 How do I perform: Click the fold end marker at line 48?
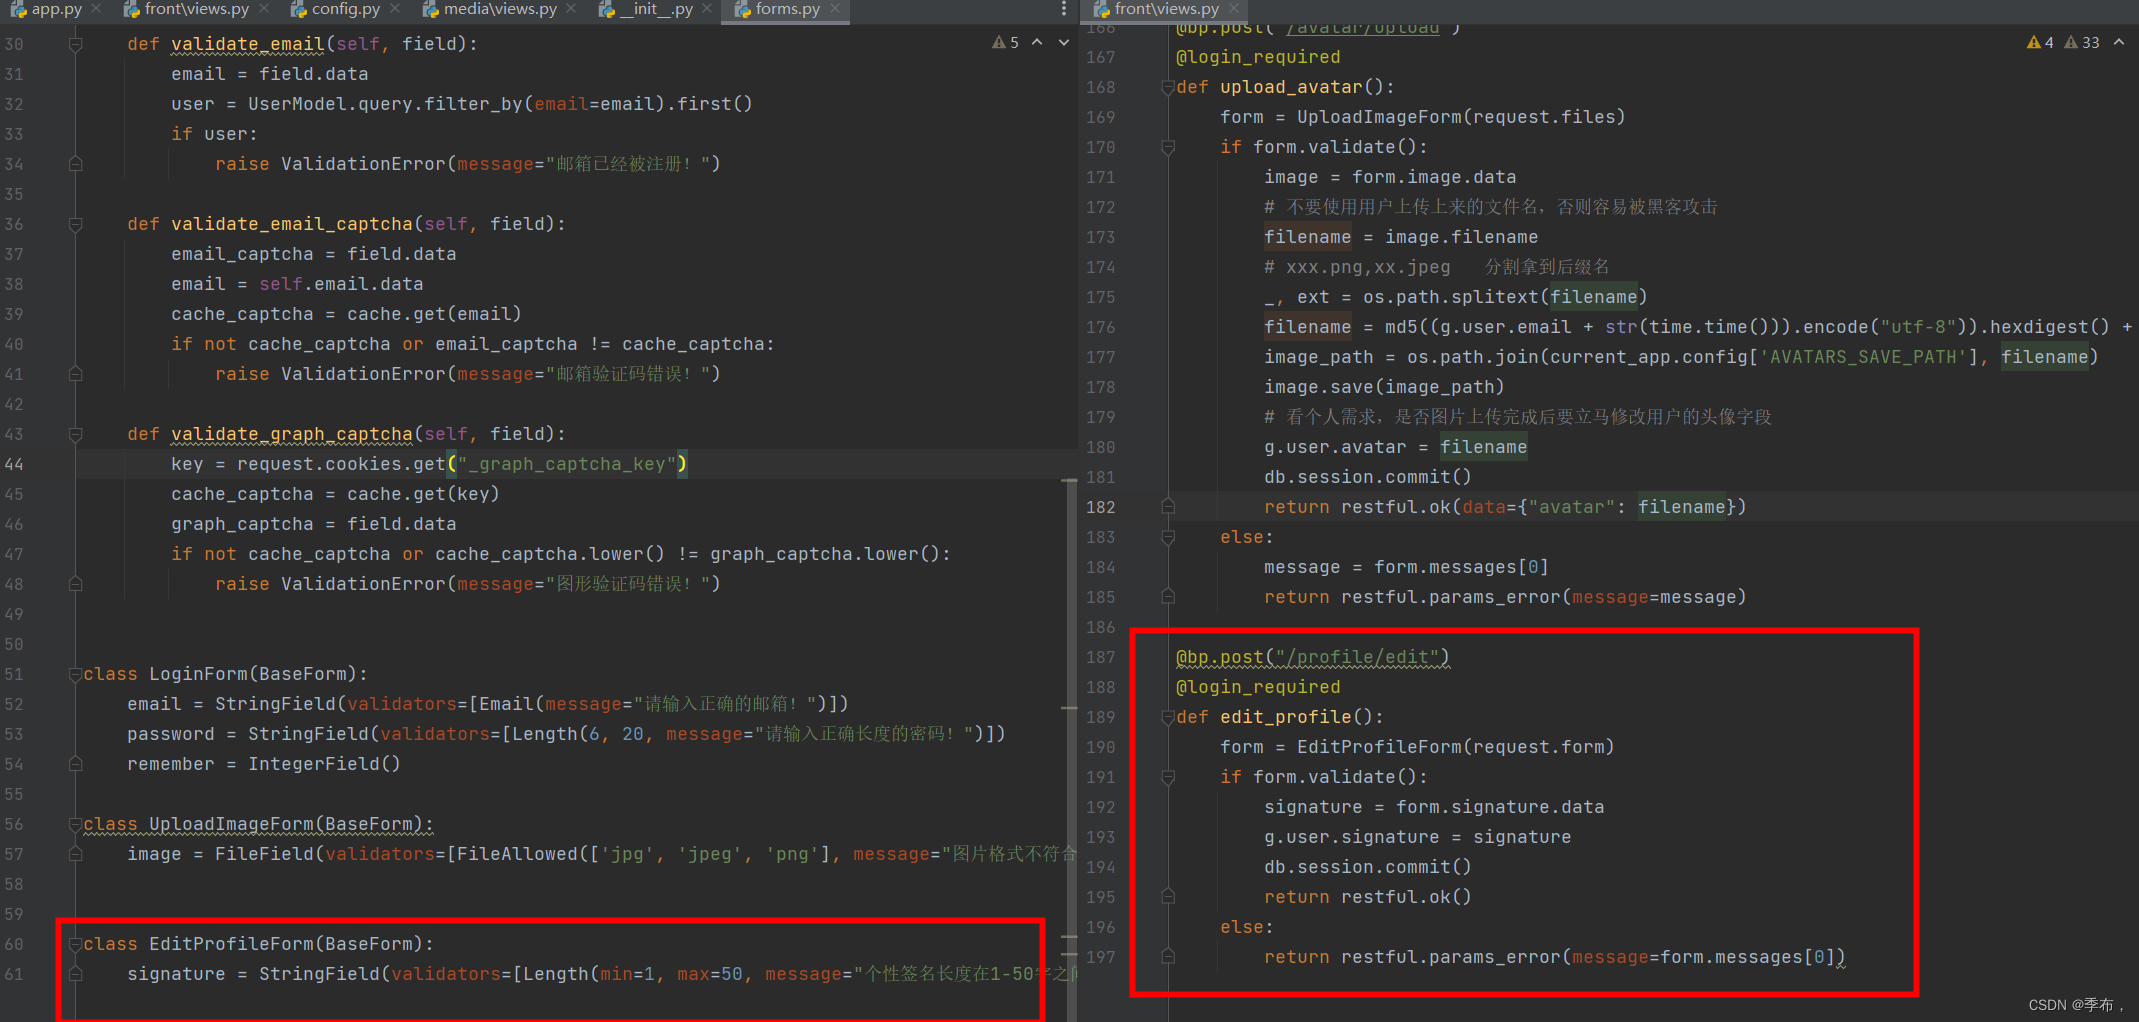point(75,584)
